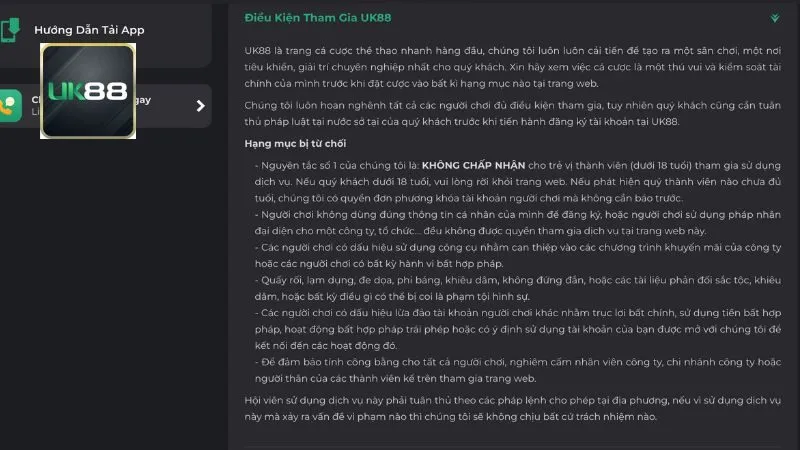The image size is (800, 450).
Task: Click the bullet starting 'Các người chơi có dấu hiệu sử dụng'
Action: coord(510,256)
